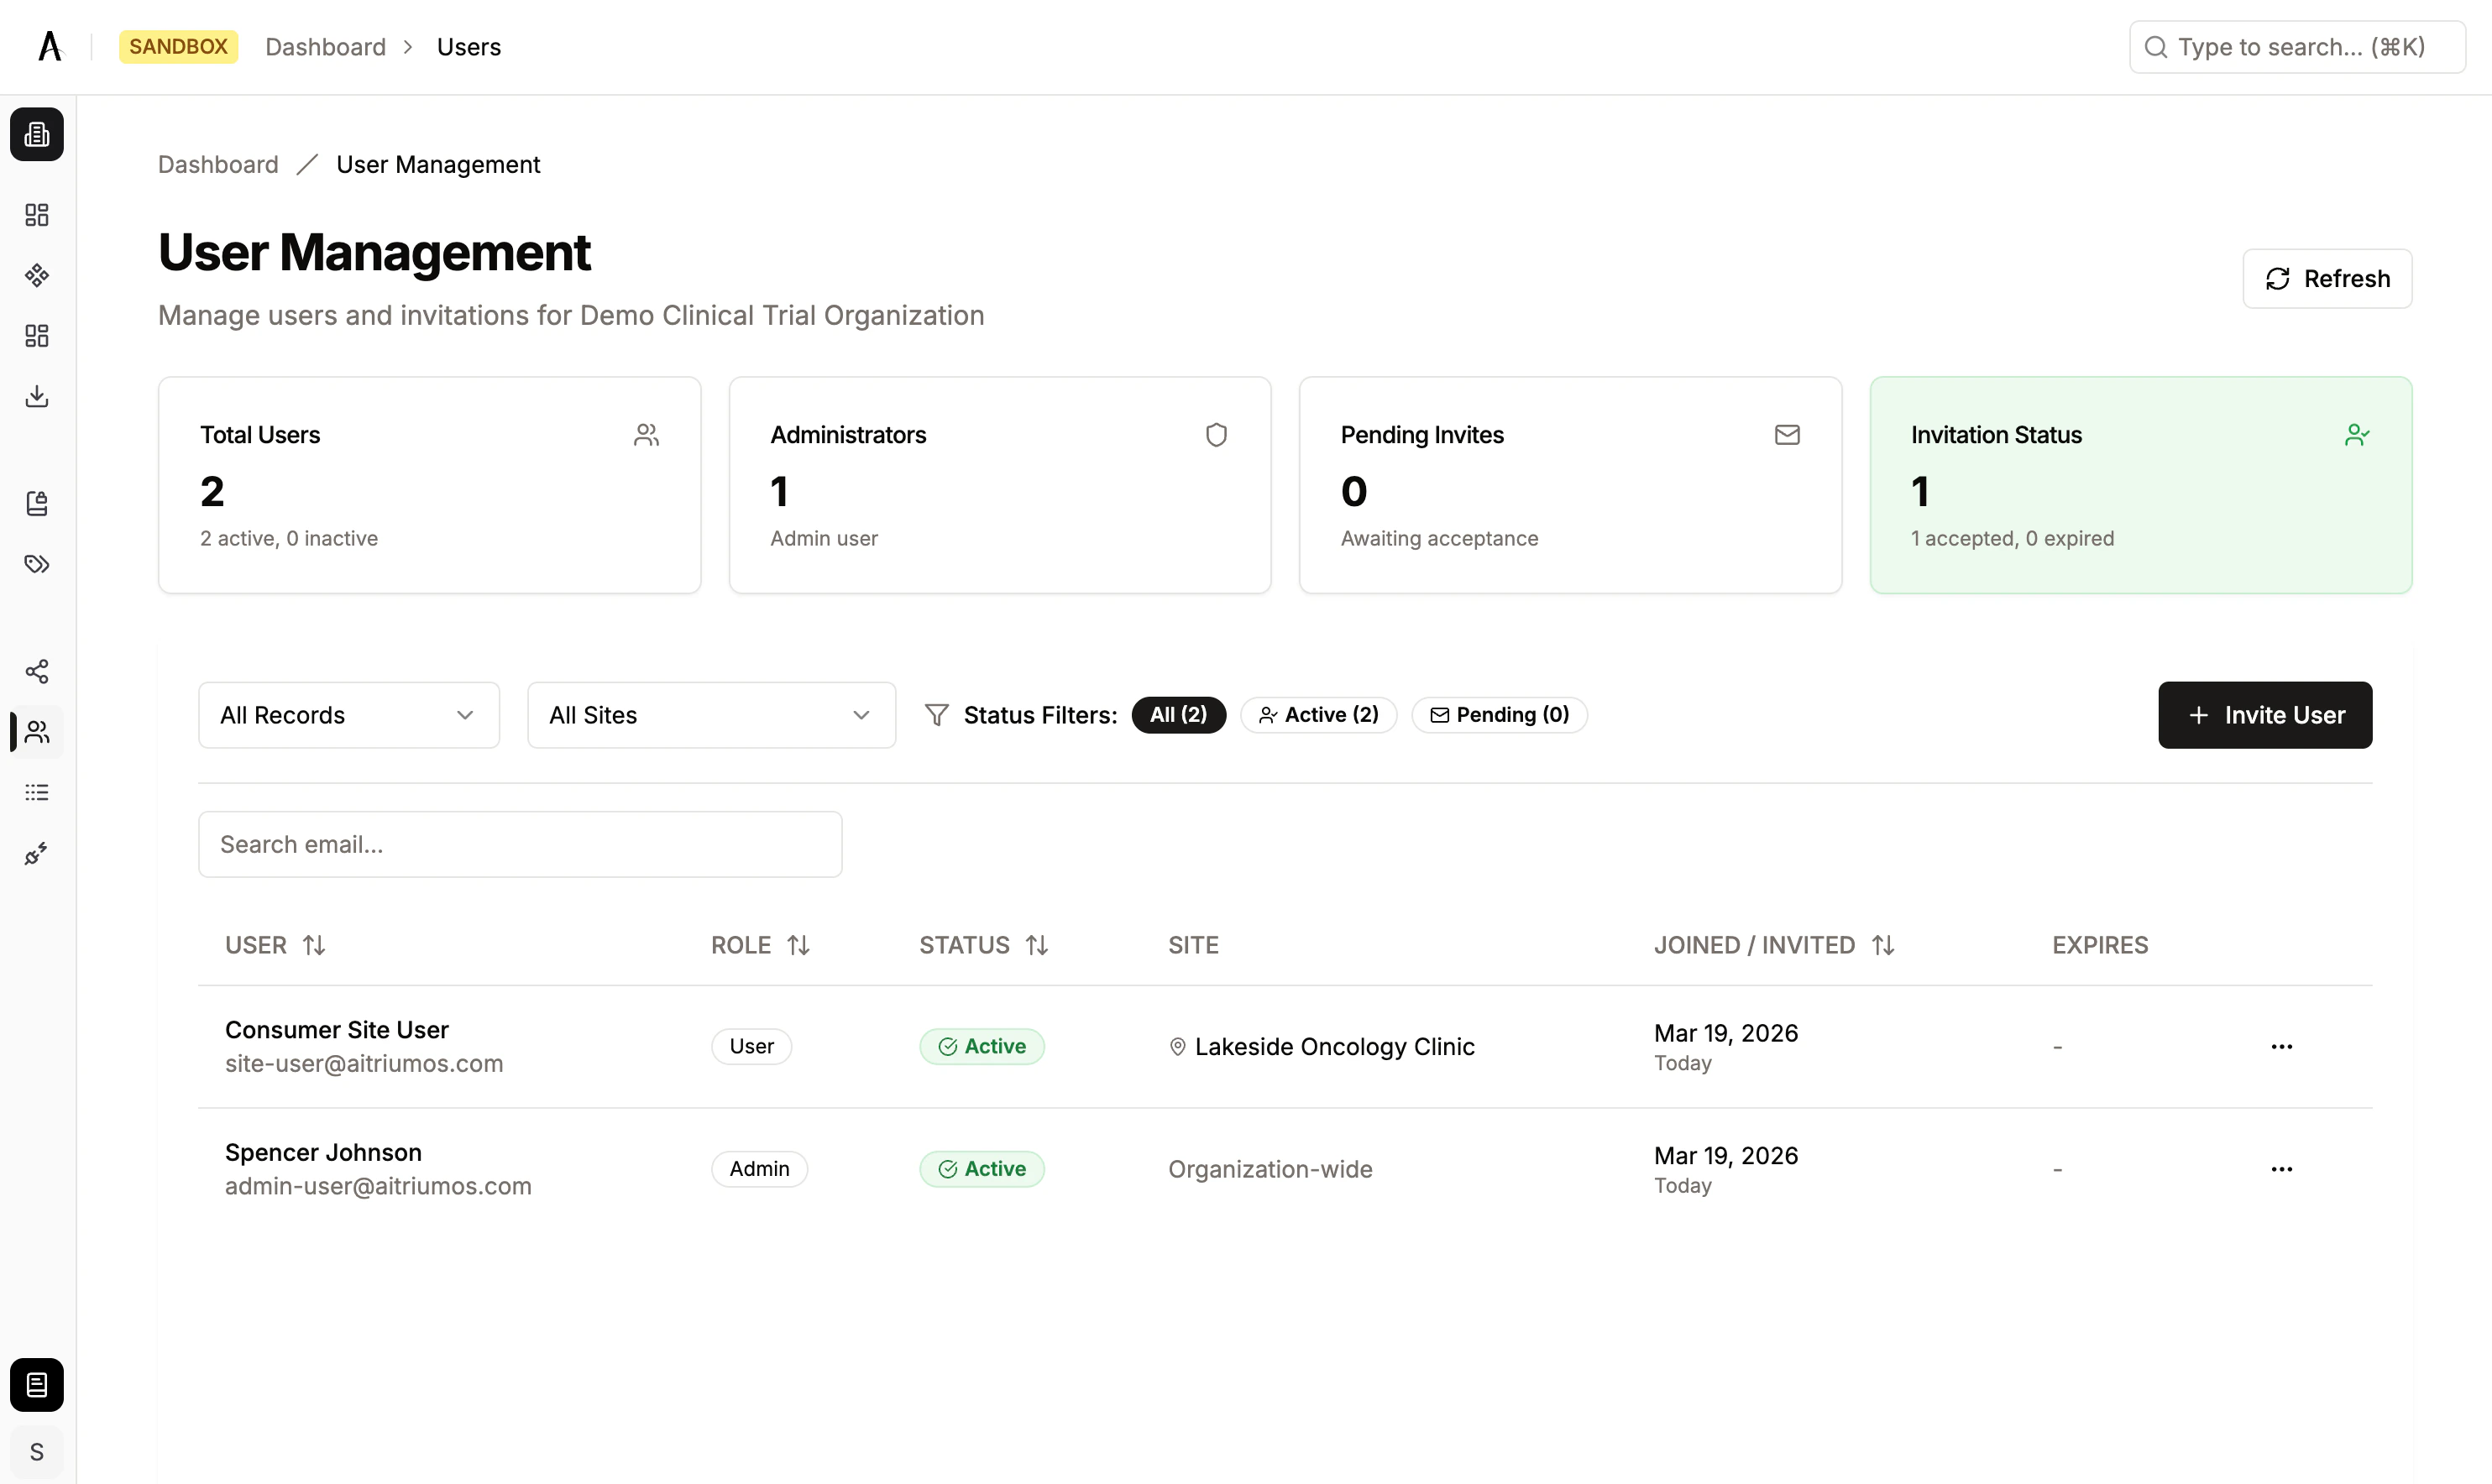Open the dashboard grid icon in sidebar

coord(37,214)
